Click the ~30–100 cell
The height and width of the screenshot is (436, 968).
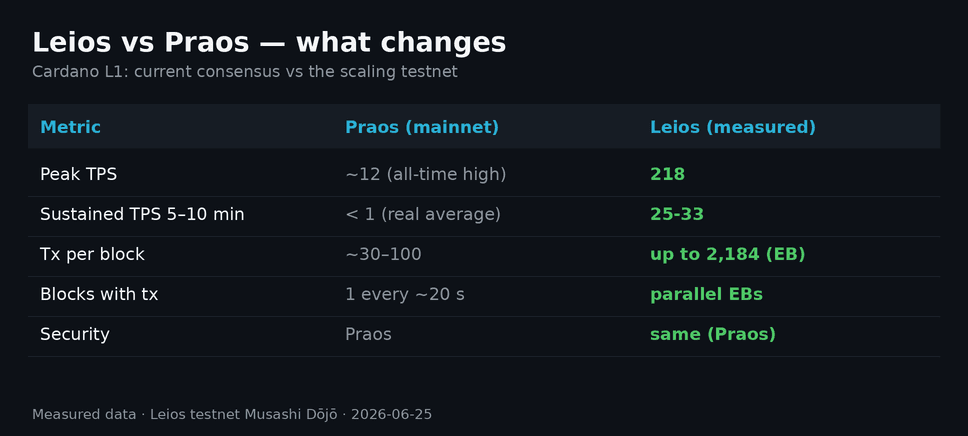383,254
